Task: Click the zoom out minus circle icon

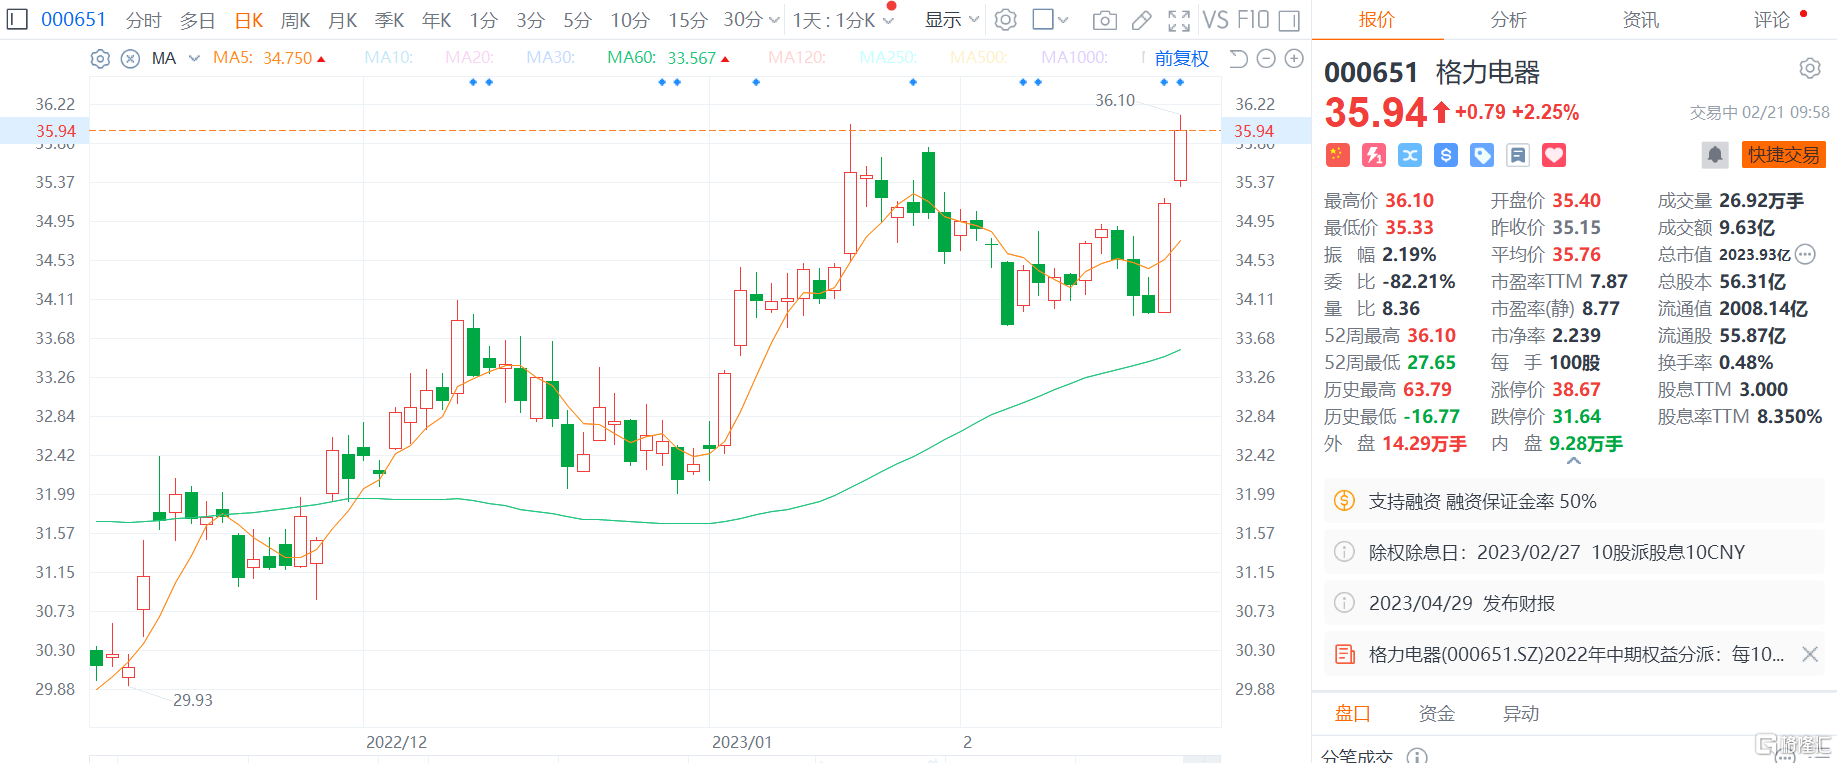Action: (x=1266, y=59)
